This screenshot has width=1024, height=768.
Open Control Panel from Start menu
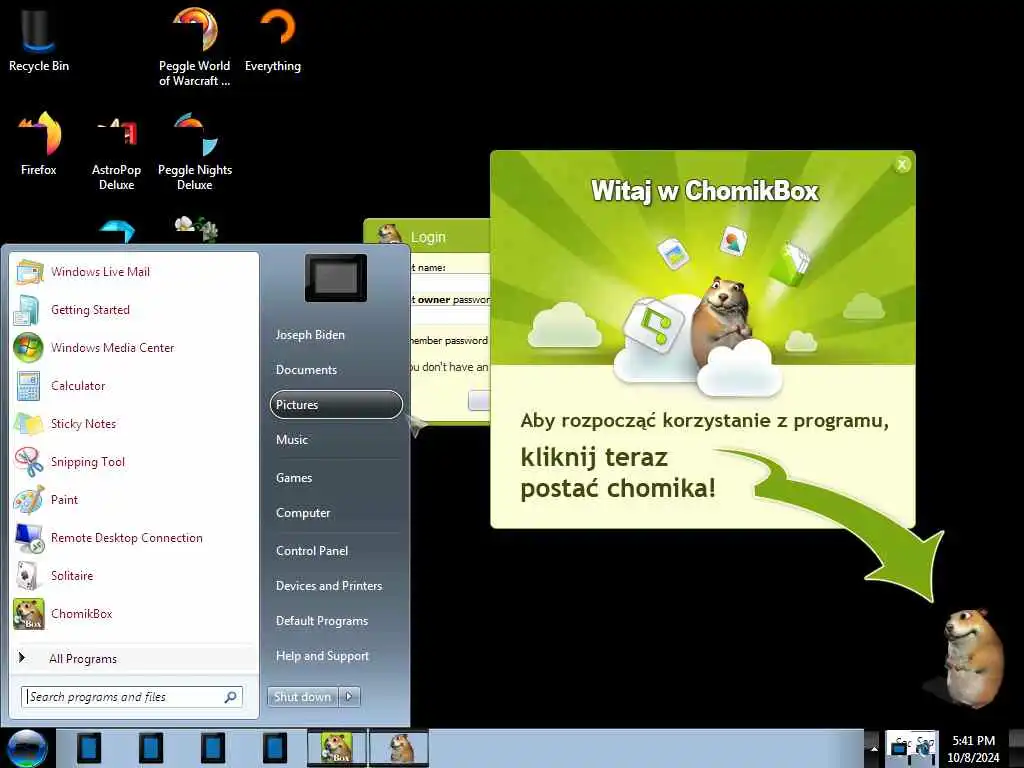312,551
